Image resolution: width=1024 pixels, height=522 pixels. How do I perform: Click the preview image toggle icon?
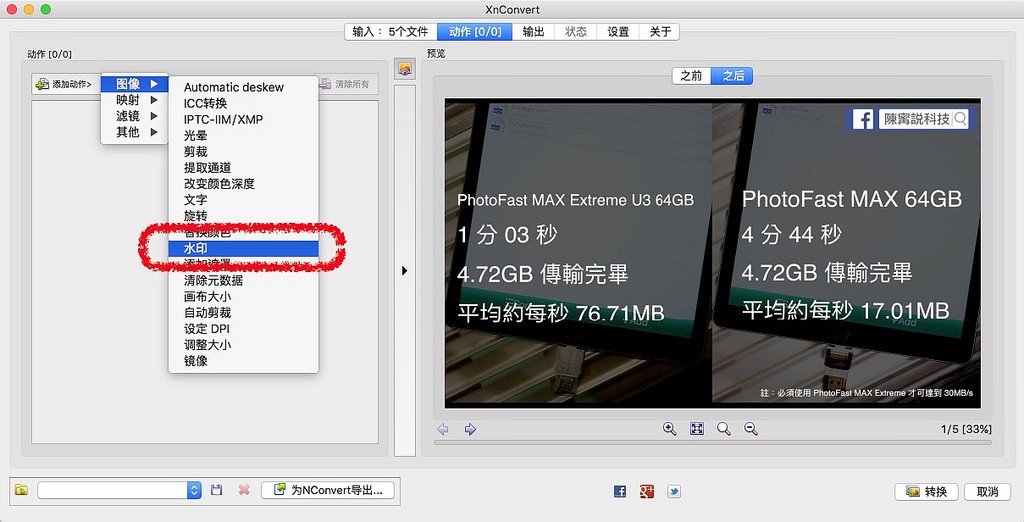tap(405, 69)
